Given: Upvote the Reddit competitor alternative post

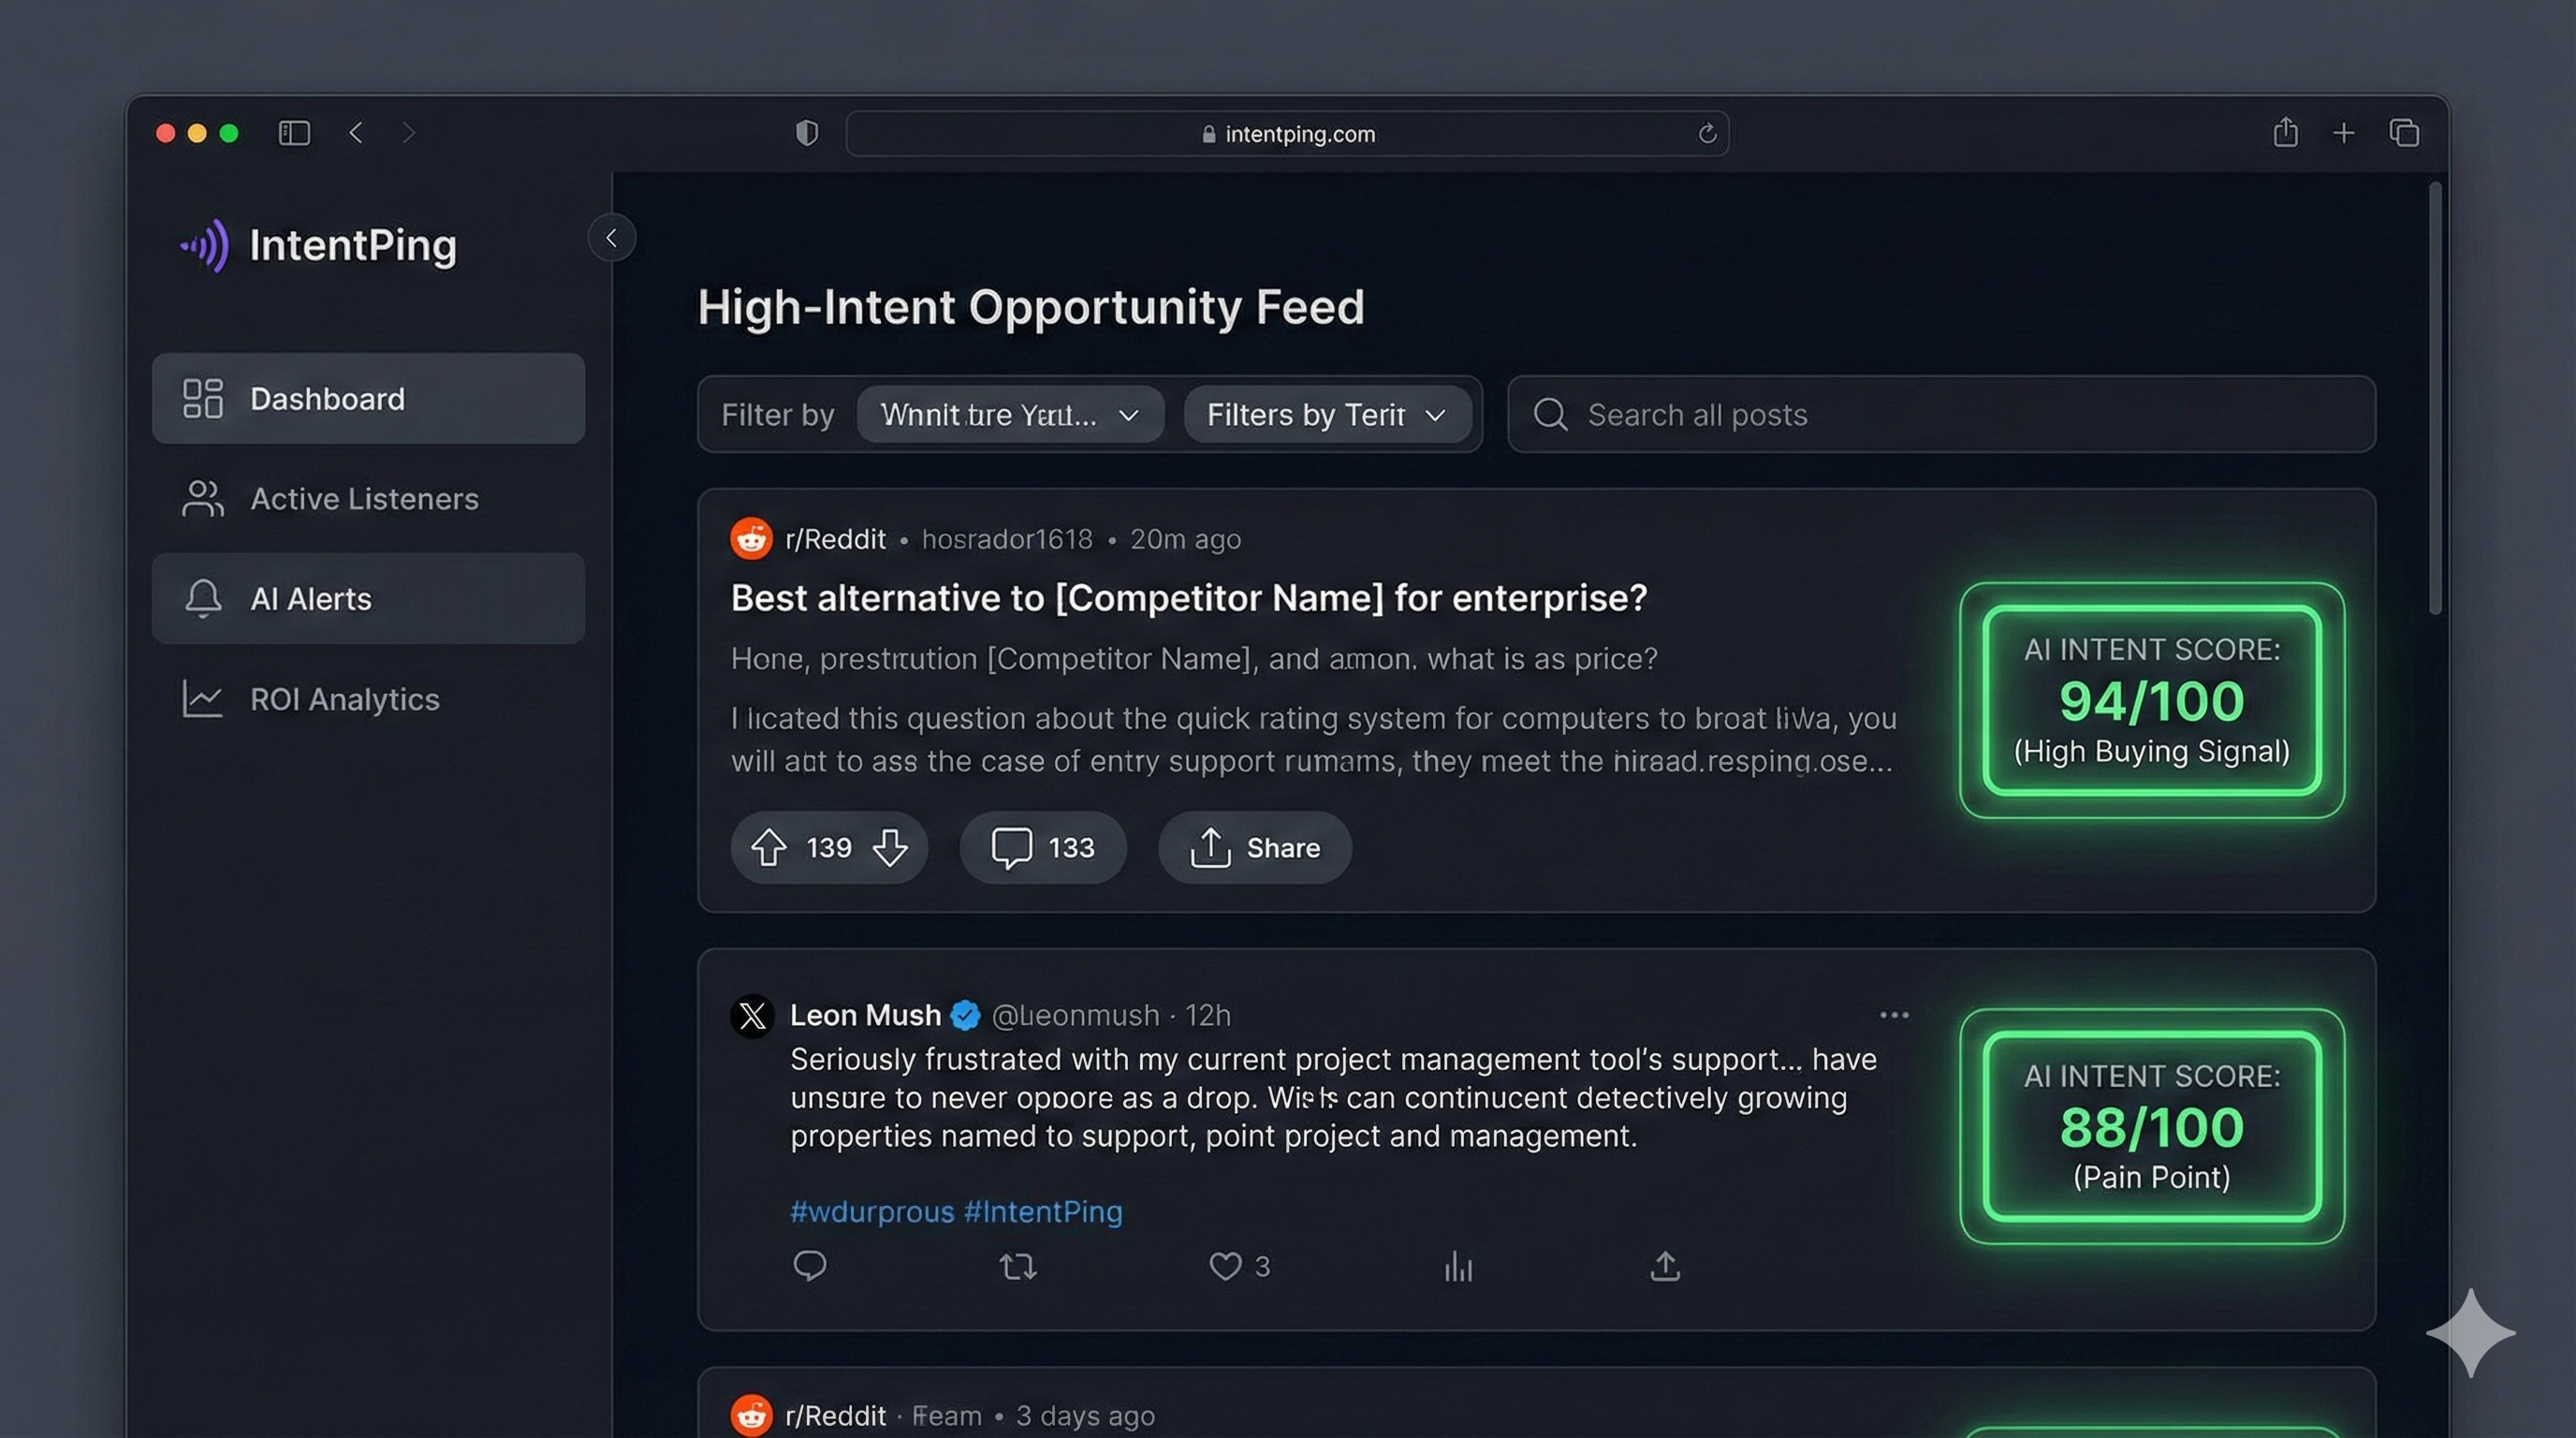Looking at the screenshot, I should click(x=769, y=847).
